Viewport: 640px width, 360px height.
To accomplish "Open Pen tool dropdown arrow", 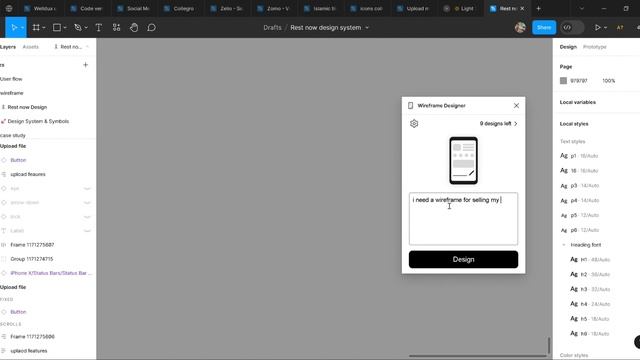I will pyautogui.click(x=86, y=27).
